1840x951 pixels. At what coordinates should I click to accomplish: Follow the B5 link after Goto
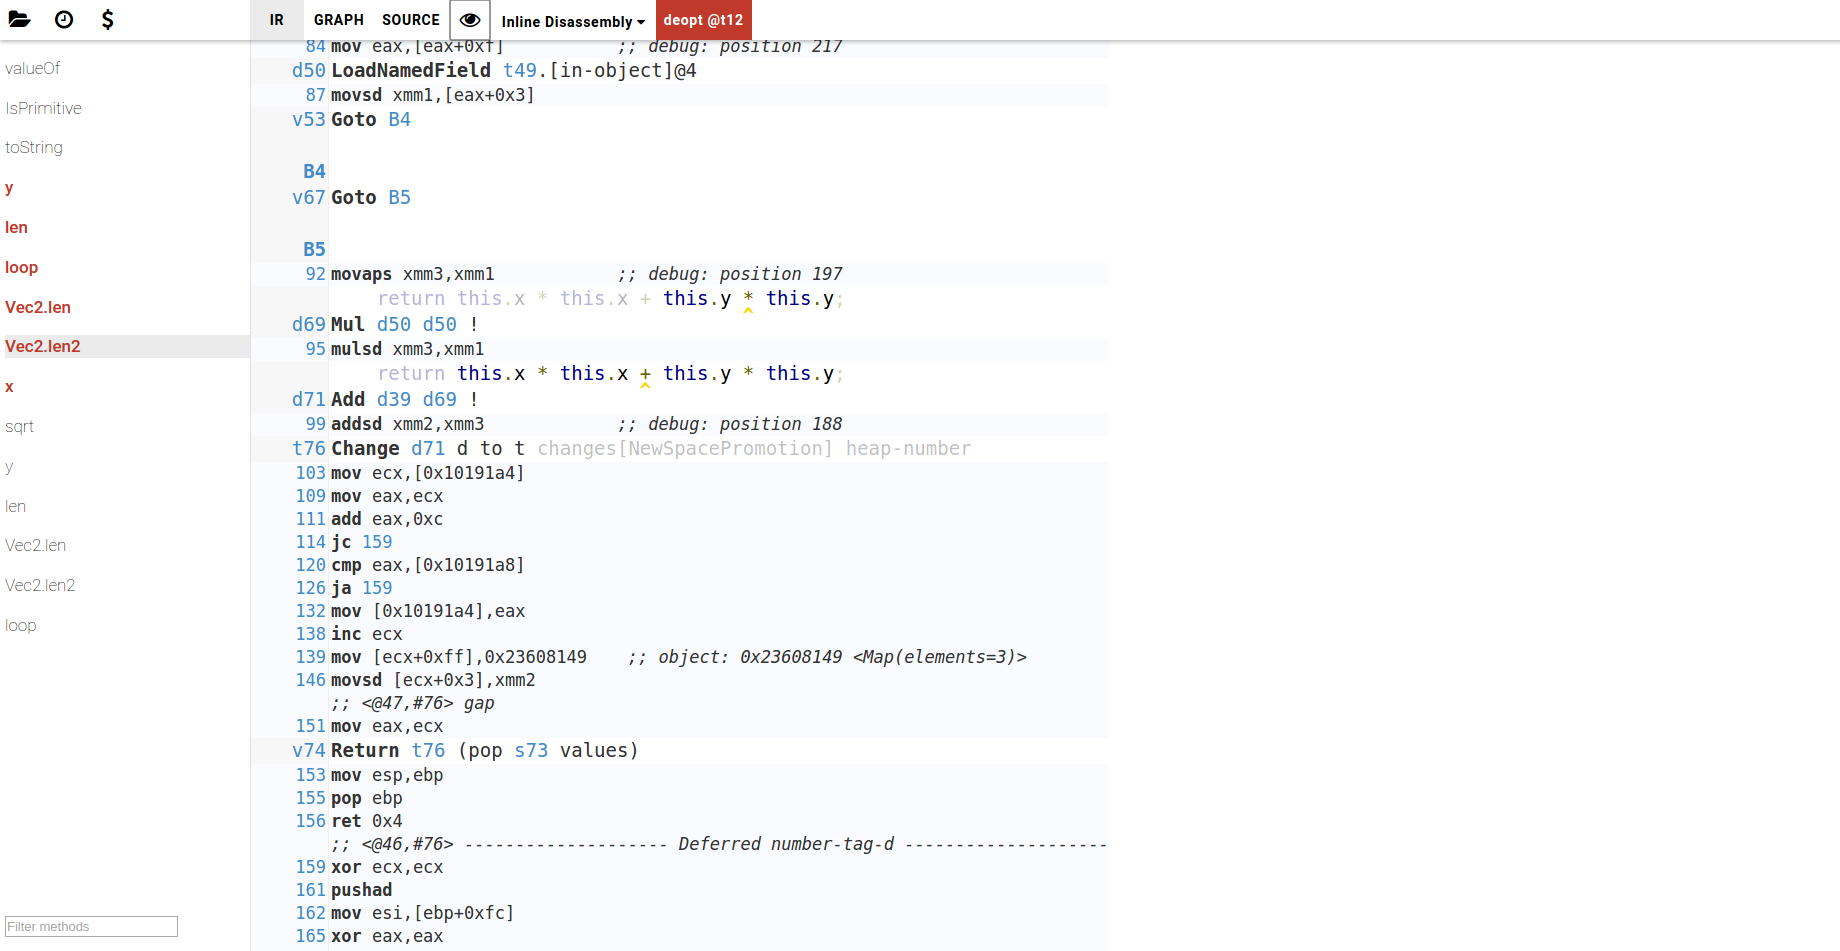tap(399, 197)
